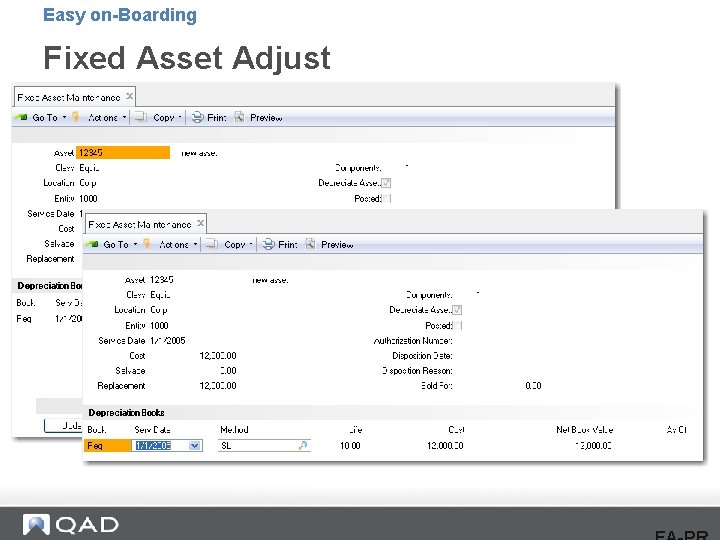Click Service Date 1/1/2005 in front window
Viewport: 720px width, 540px height.
(x=168, y=341)
